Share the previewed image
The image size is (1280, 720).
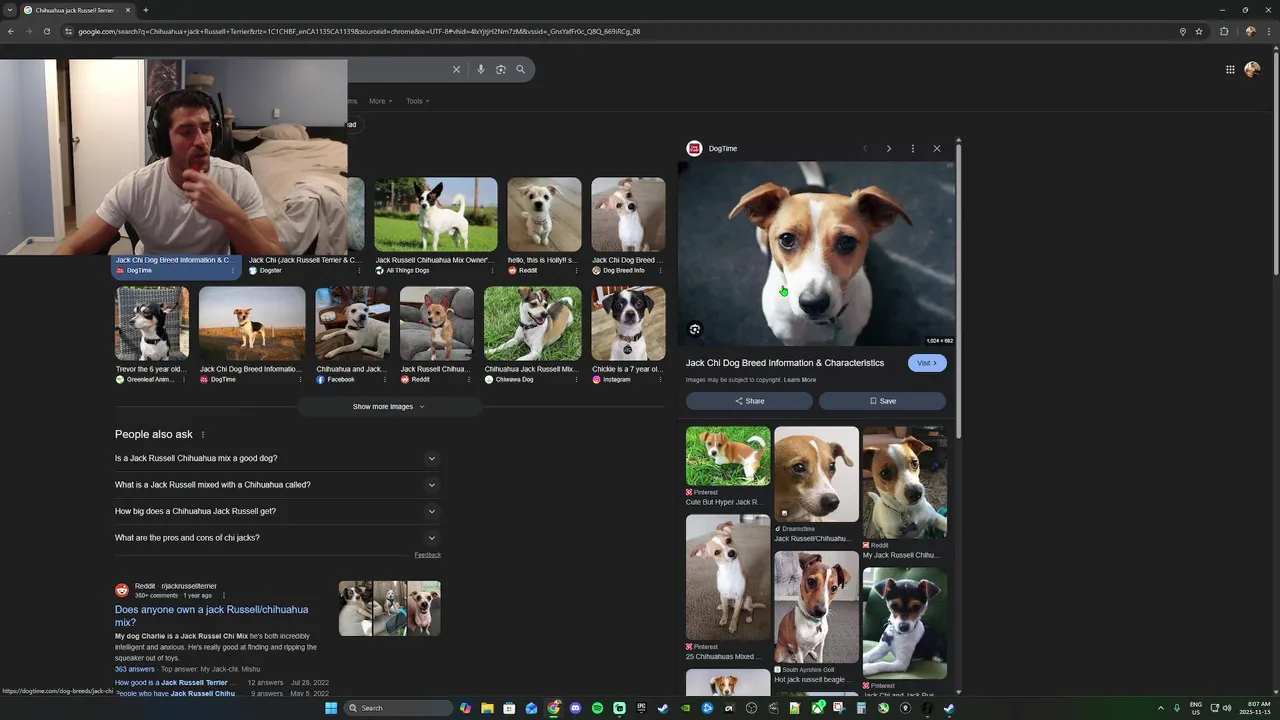coord(749,401)
